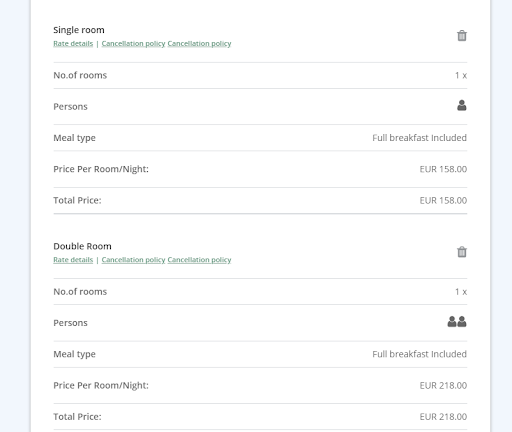Image resolution: width=512 pixels, height=432 pixels.
Task: Click the EUR 218.00 price per room/night value
Action: coord(443,386)
